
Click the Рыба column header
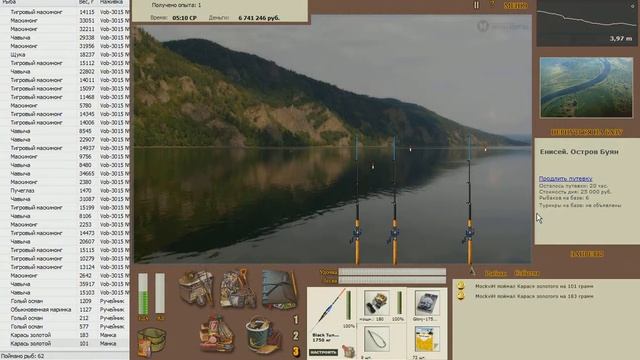[8, 2]
